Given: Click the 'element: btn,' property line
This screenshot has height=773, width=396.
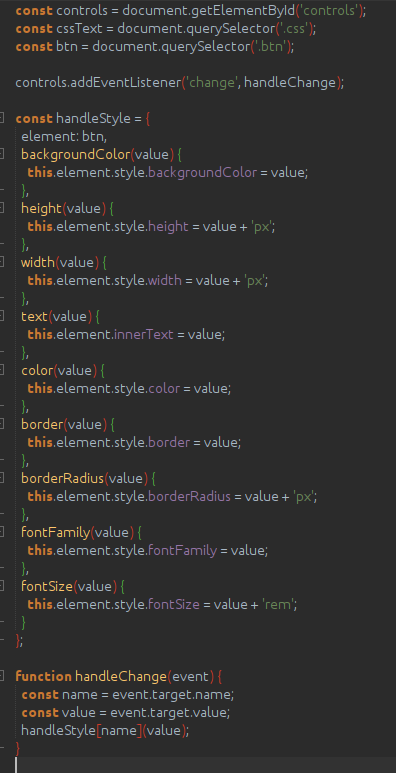Looking at the screenshot, I should pos(64,136).
